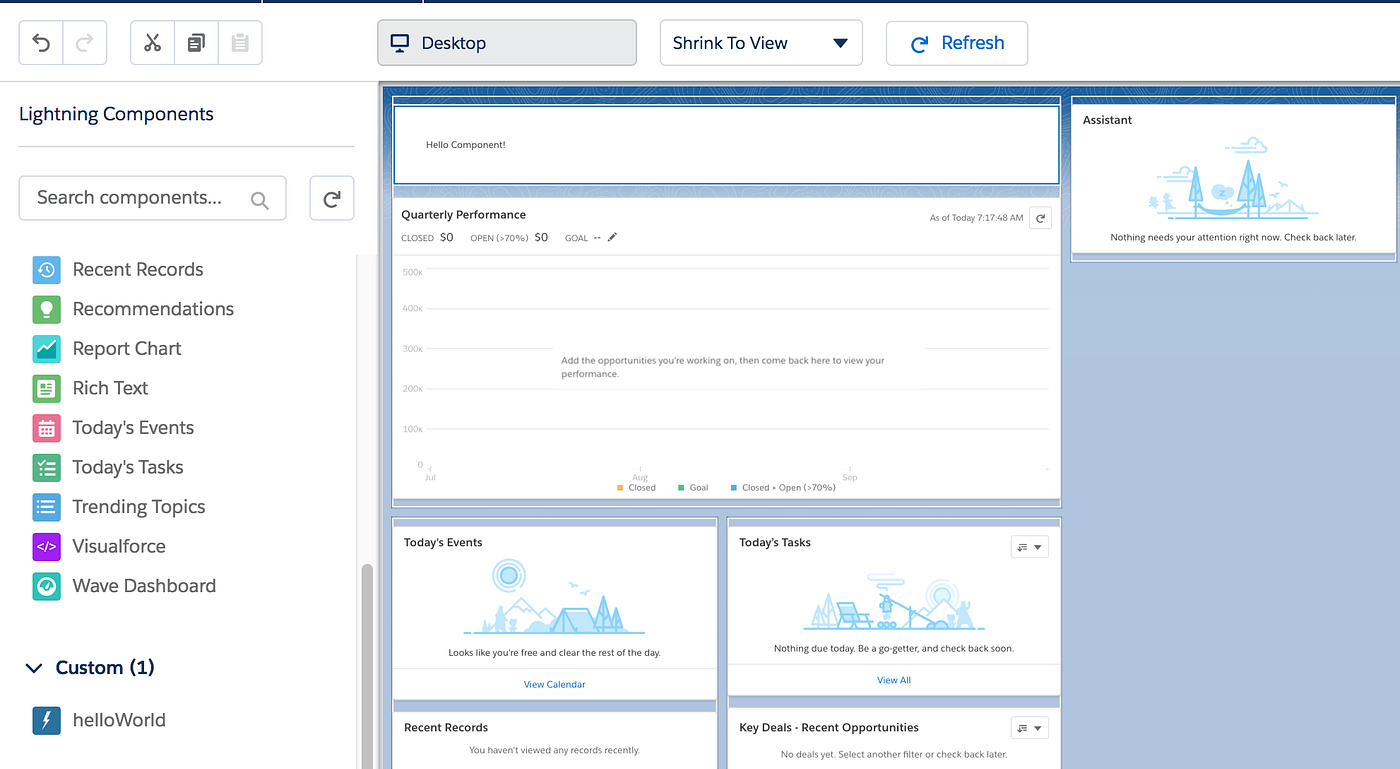Screen dimensions: 1400x769
Task: Select the Rich Text component icon
Action: (45, 388)
